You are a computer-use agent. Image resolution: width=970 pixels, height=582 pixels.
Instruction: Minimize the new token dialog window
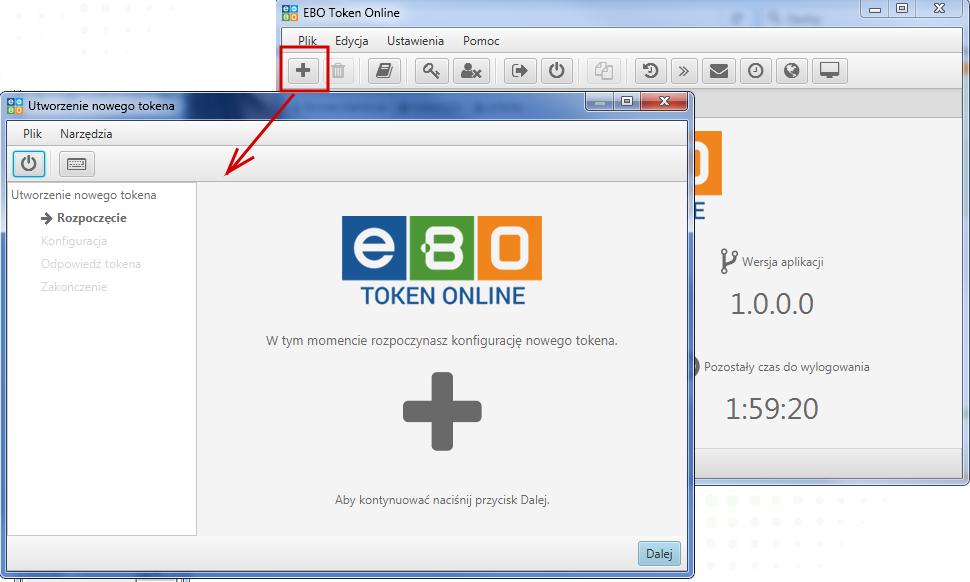click(x=599, y=101)
